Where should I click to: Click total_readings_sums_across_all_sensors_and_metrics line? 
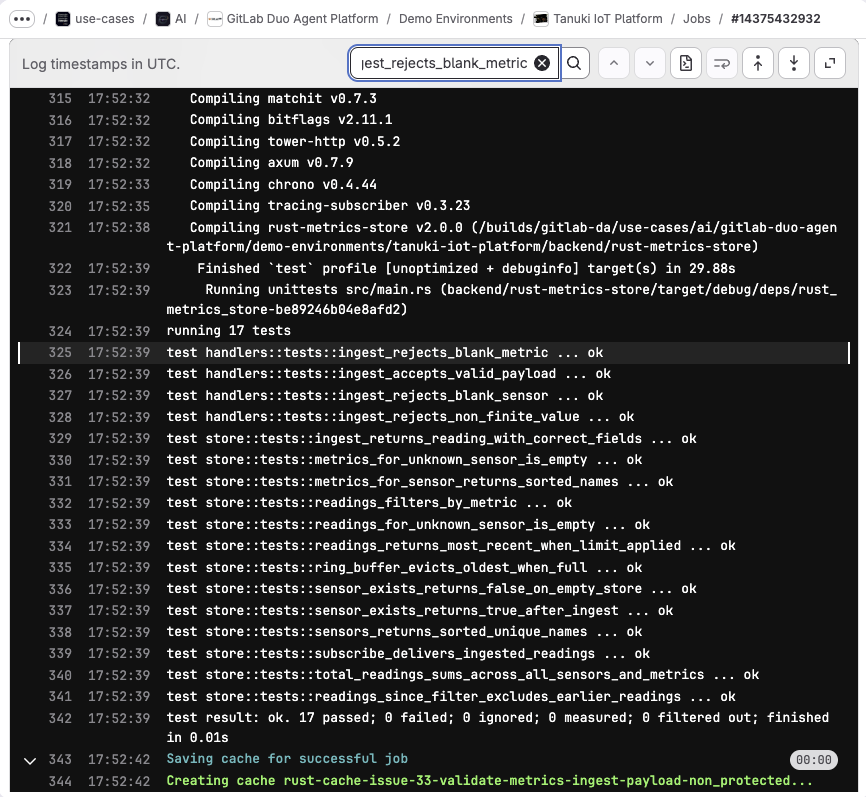click(463, 675)
